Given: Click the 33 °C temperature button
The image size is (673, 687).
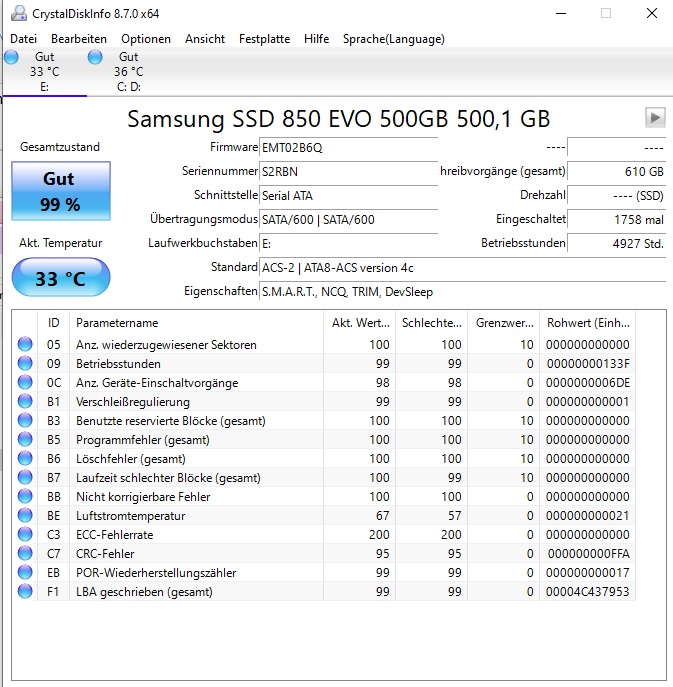Looking at the screenshot, I should [60, 278].
